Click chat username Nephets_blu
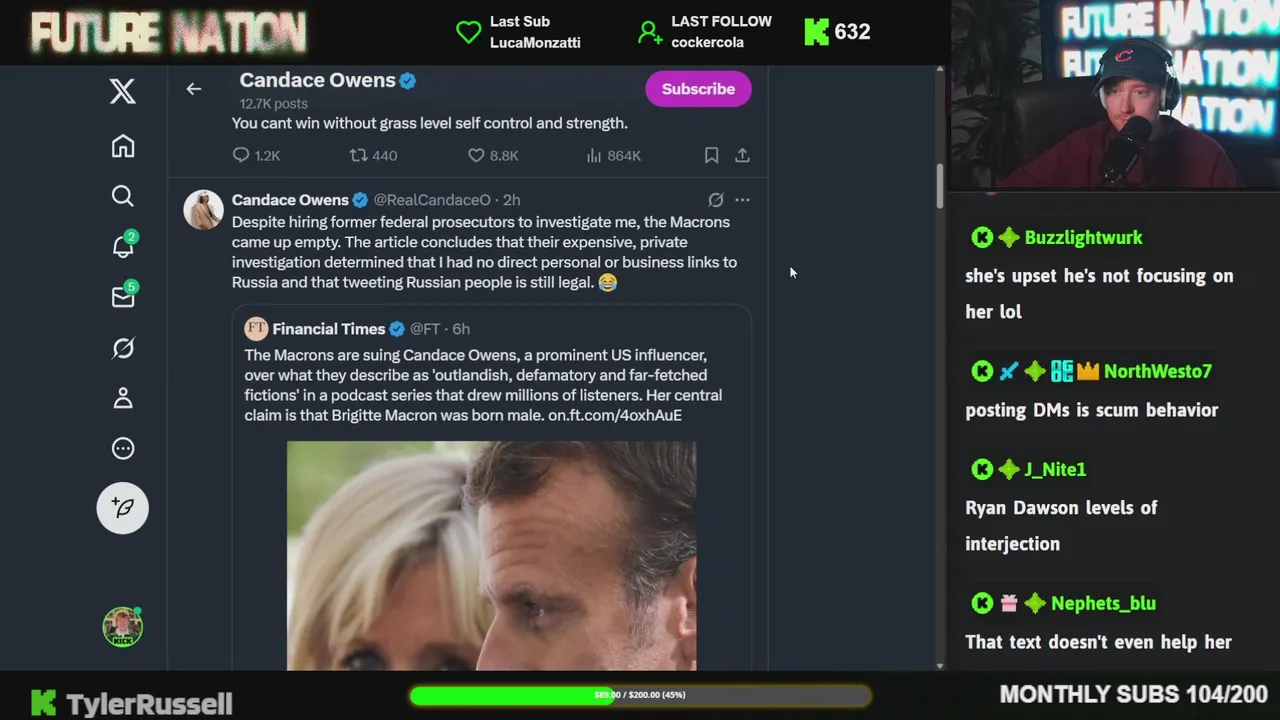The width and height of the screenshot is (1280, 720). tap(1103, 603)
